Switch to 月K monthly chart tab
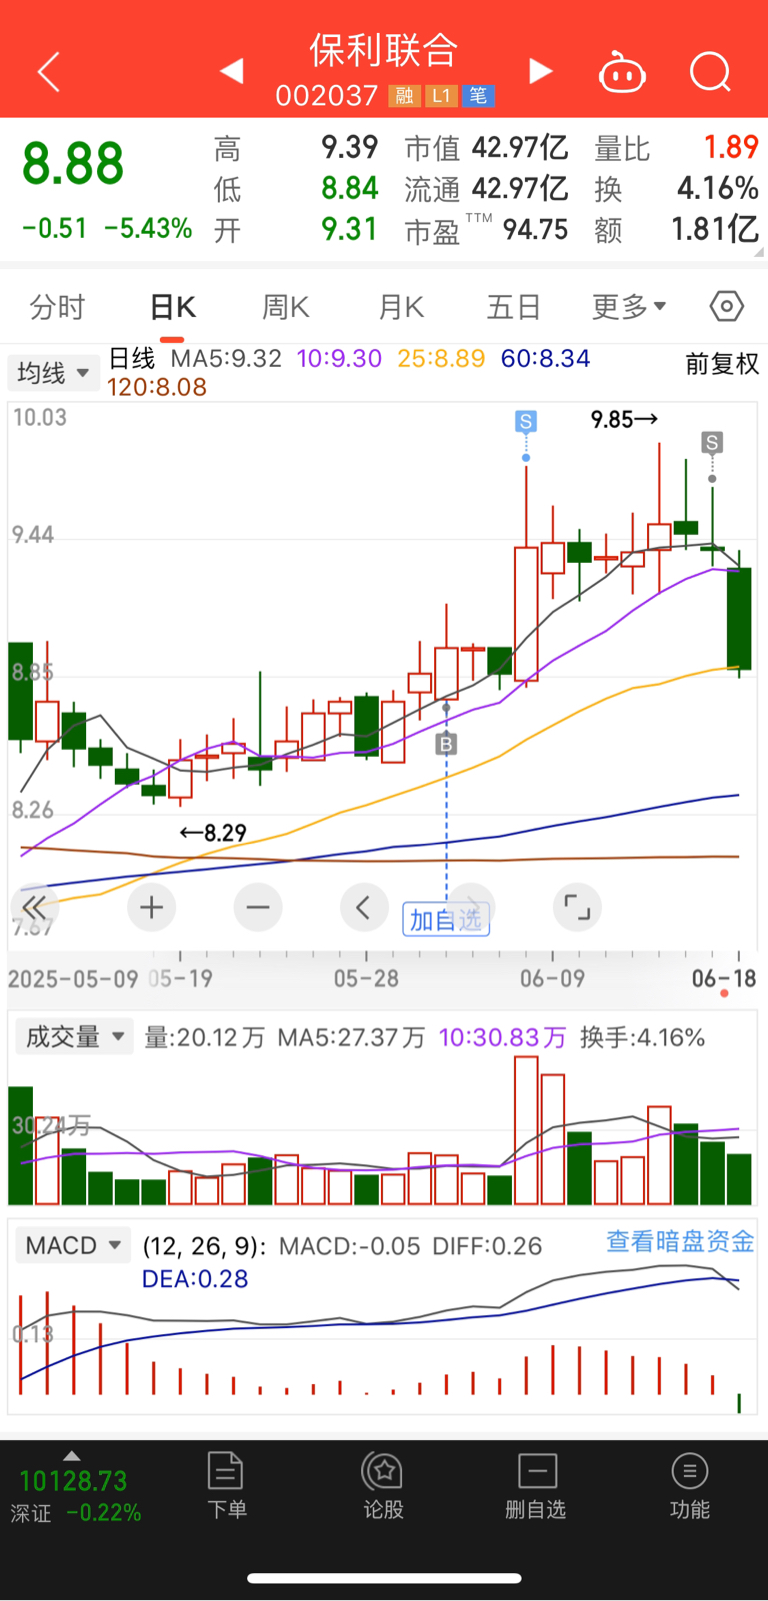 pos(401,307)
